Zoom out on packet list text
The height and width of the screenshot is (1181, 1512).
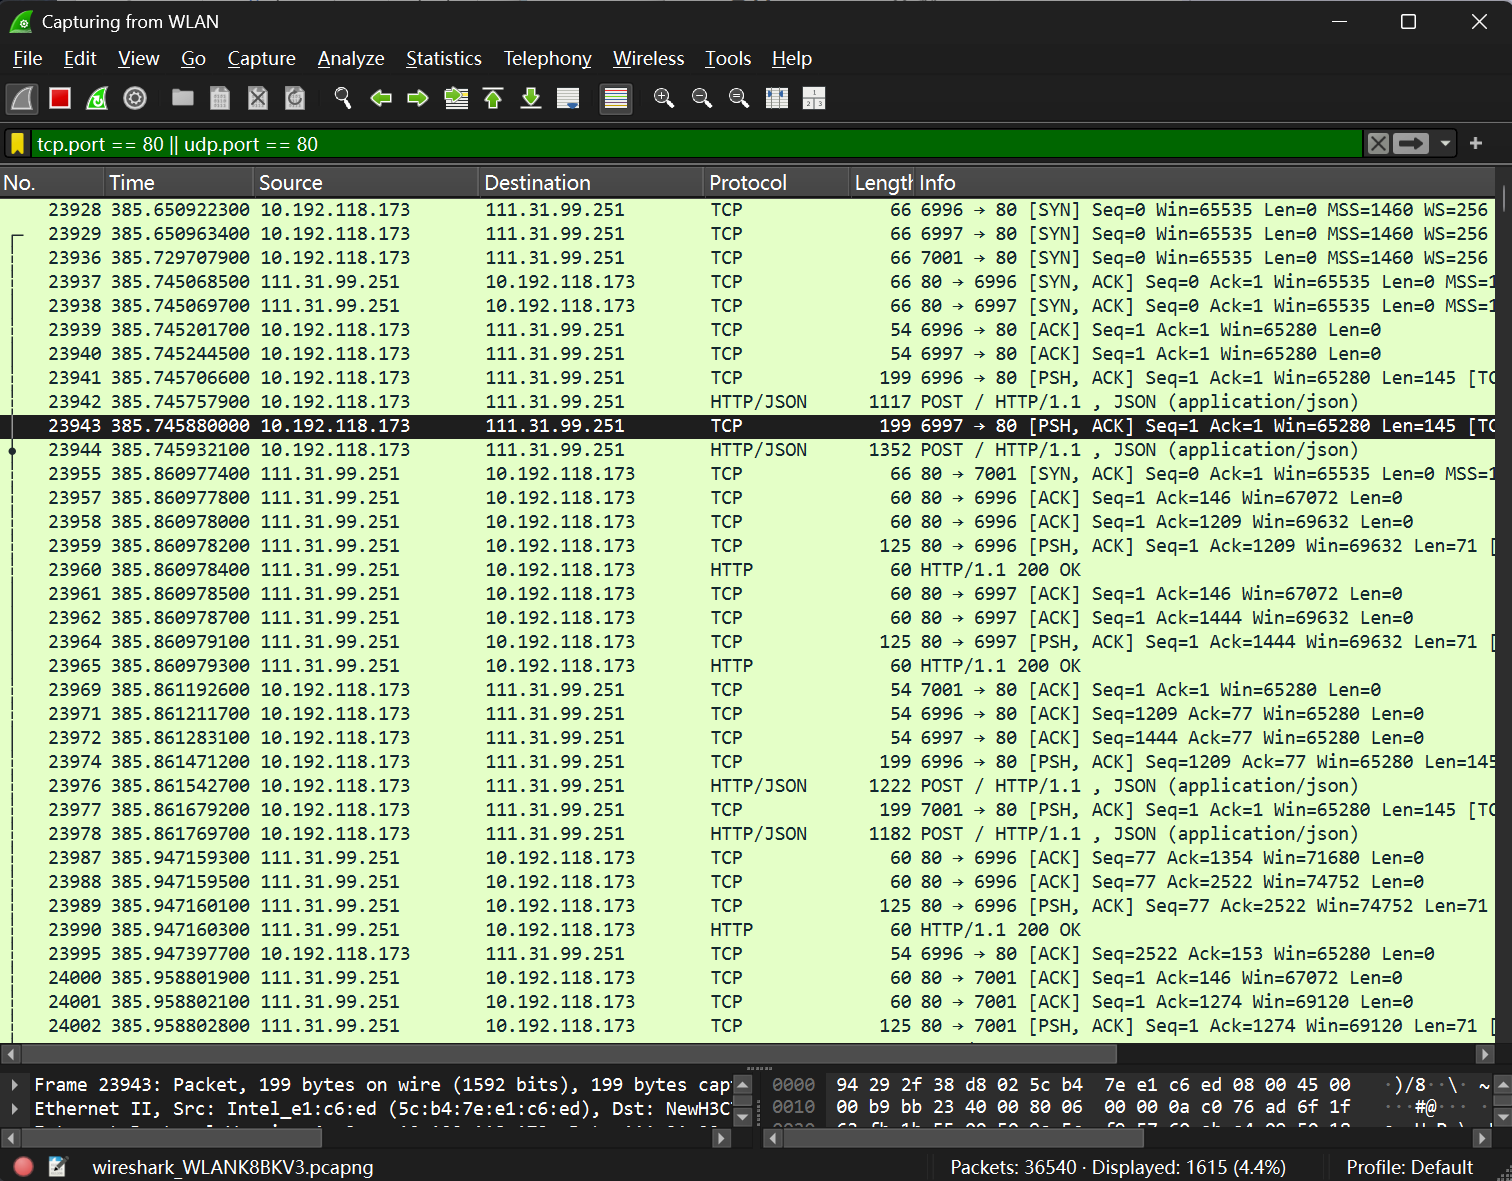pyautogui.click(x=701, y=98)
